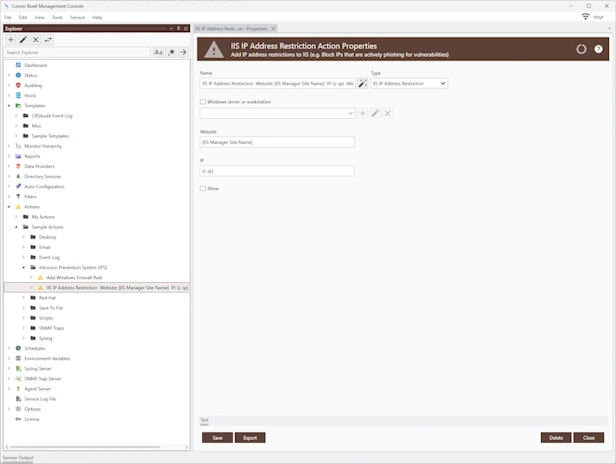Click the delete X icon in Explorer toolbar
616x464 pixels.
[x=35, y=40]
